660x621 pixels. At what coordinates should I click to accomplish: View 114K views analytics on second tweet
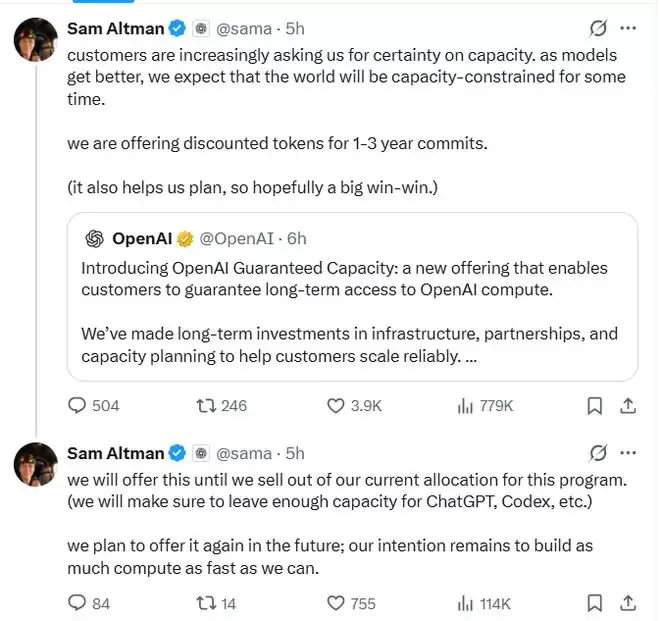484,604
